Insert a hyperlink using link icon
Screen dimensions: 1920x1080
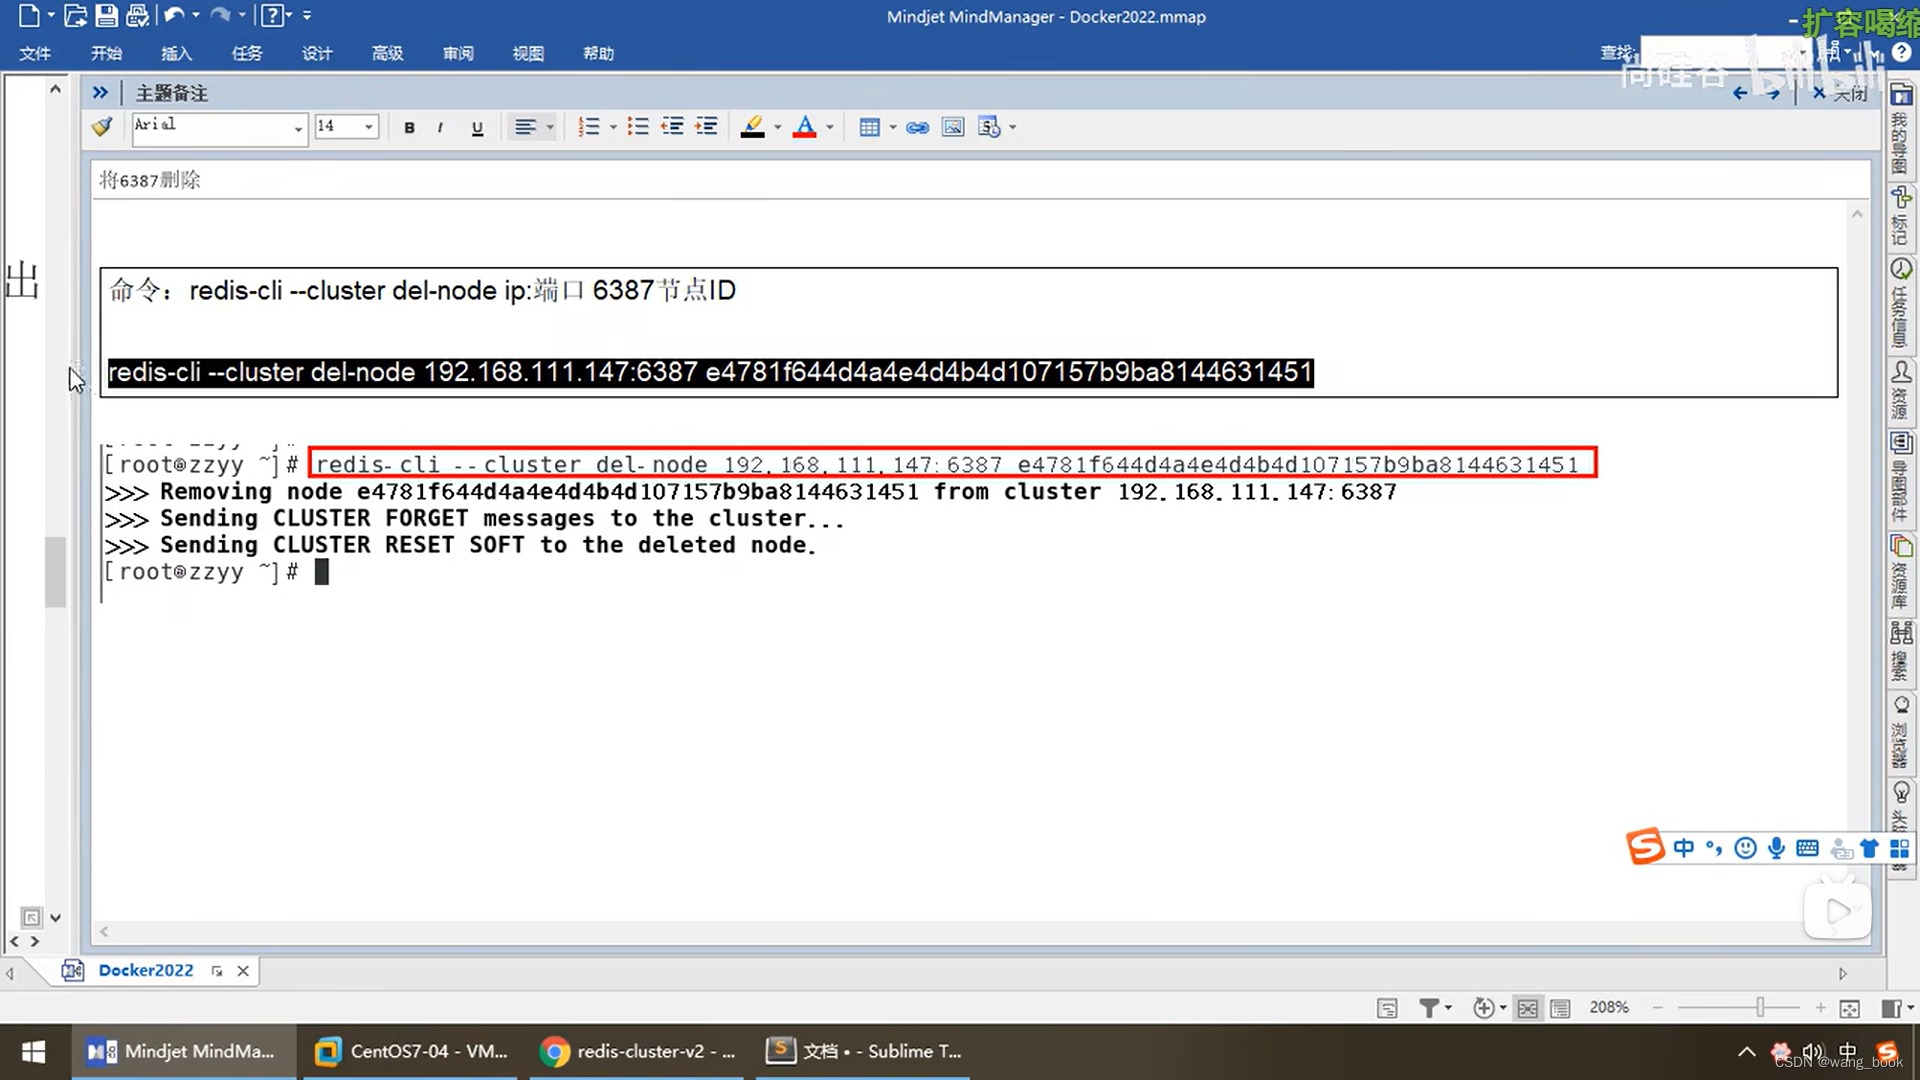pyautogui.click(x=917, y=127)
